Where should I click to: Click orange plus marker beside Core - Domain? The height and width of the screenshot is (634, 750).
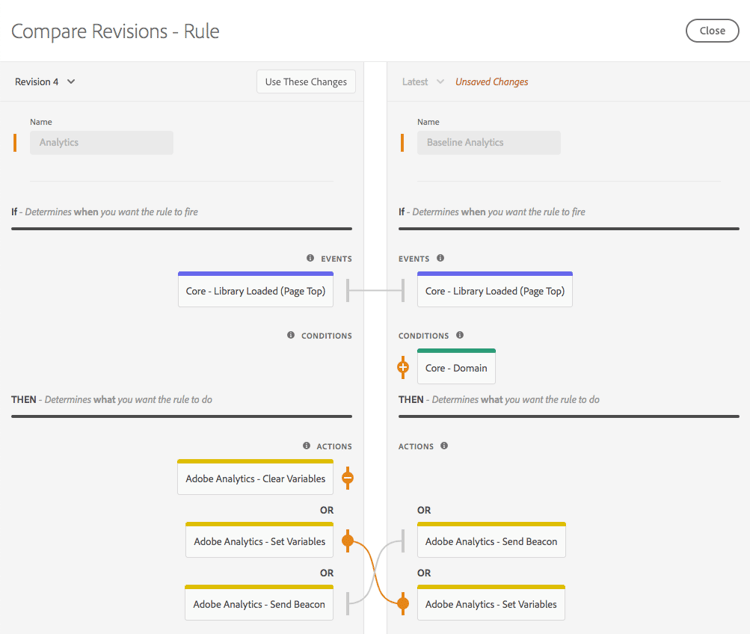click(403, 367)
